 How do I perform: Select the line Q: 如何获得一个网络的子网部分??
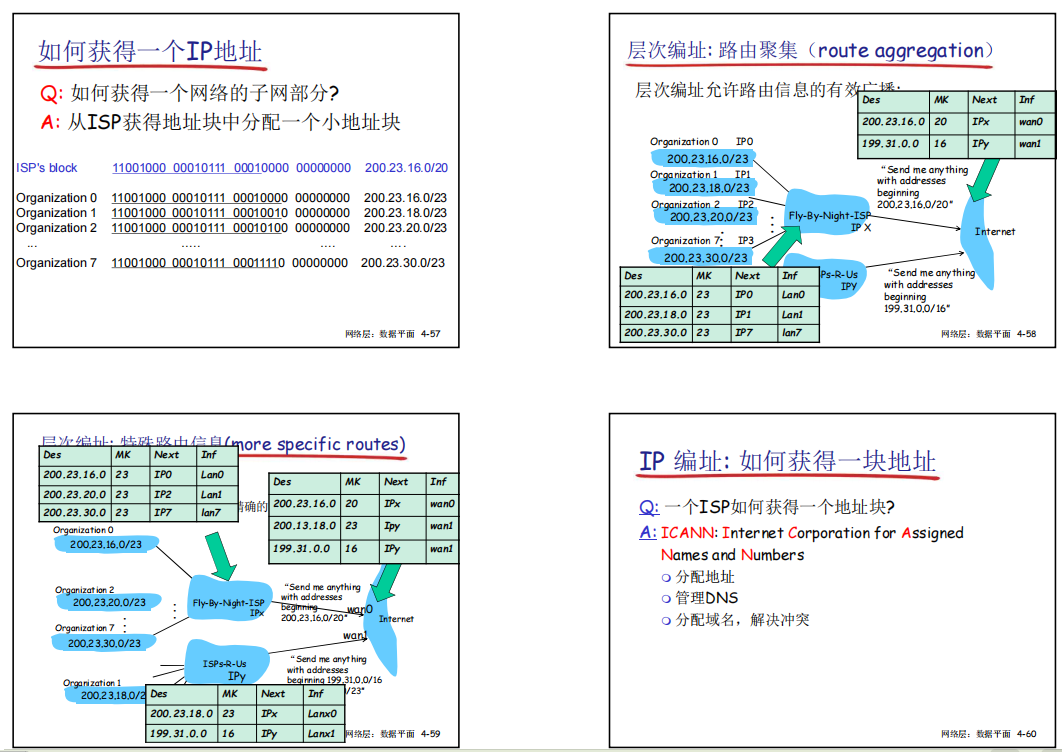coord(189,92)
